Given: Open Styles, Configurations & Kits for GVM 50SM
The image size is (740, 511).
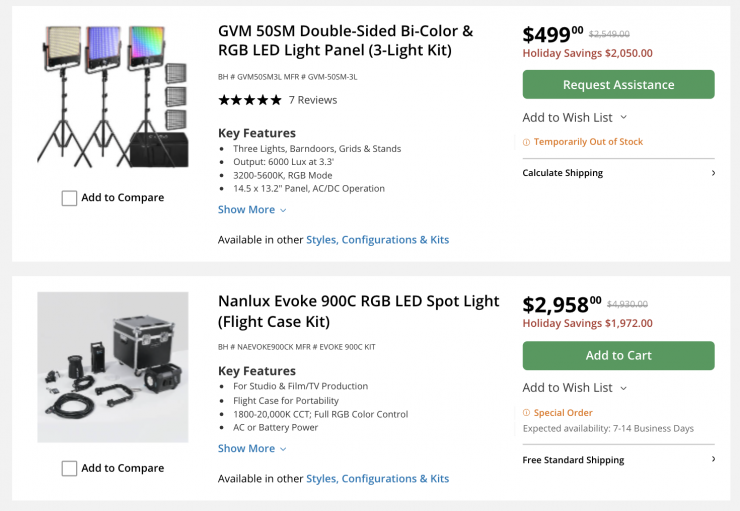Looking at the screenshot, I should (x=377, y=240).
